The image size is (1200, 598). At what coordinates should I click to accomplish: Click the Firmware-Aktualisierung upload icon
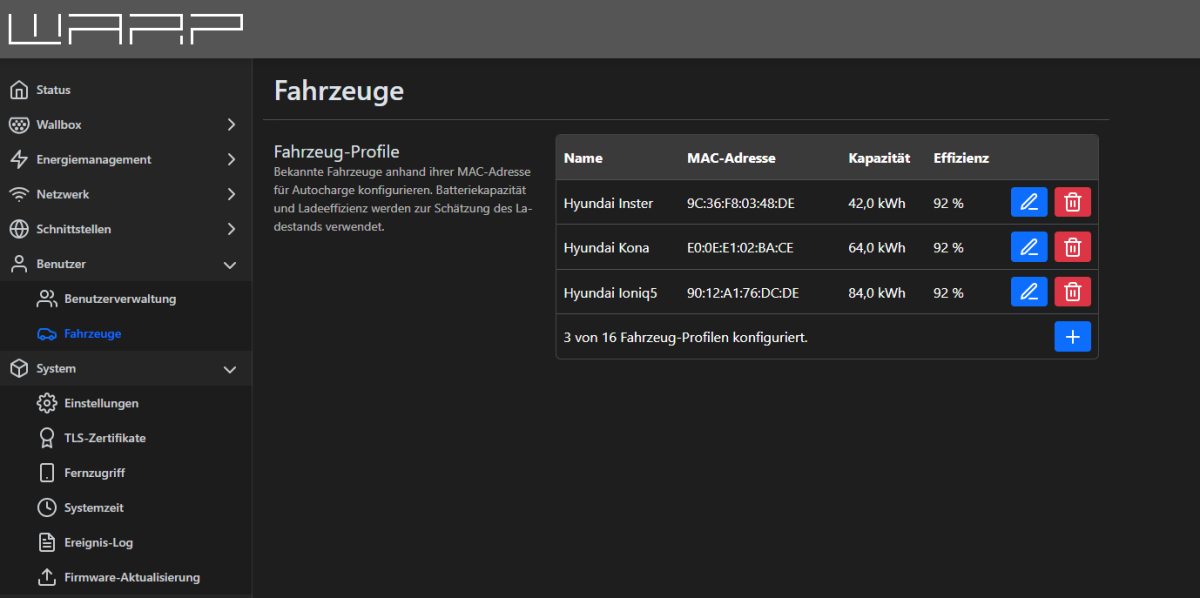[x=47, y=577]
